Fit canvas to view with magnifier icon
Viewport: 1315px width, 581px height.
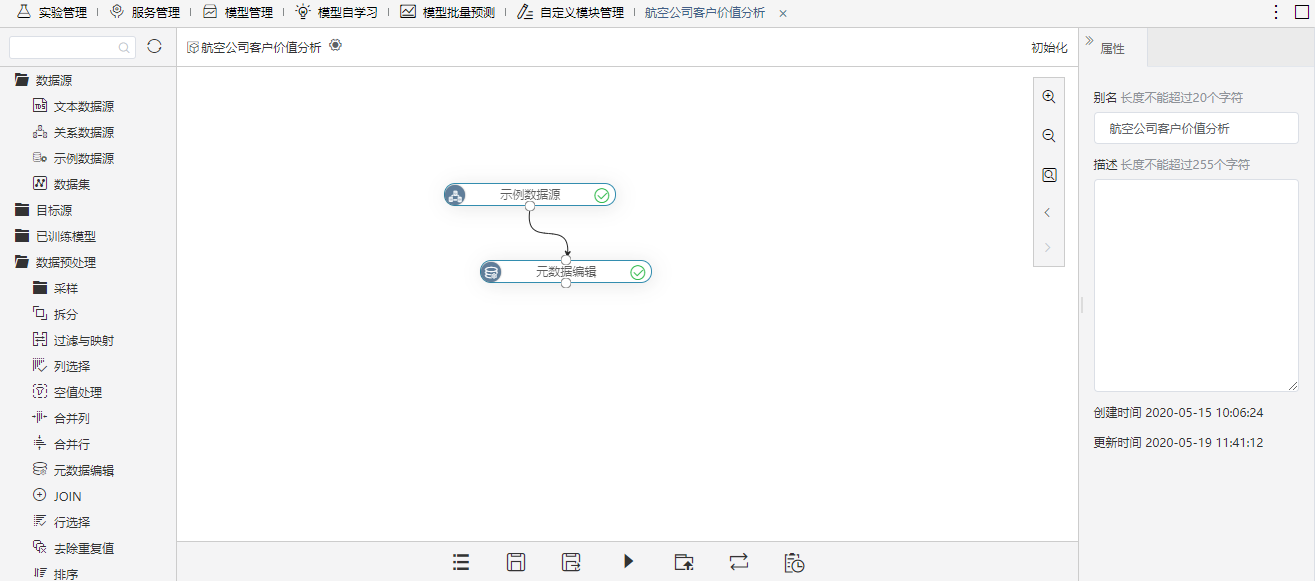(x=1049, y=174)
